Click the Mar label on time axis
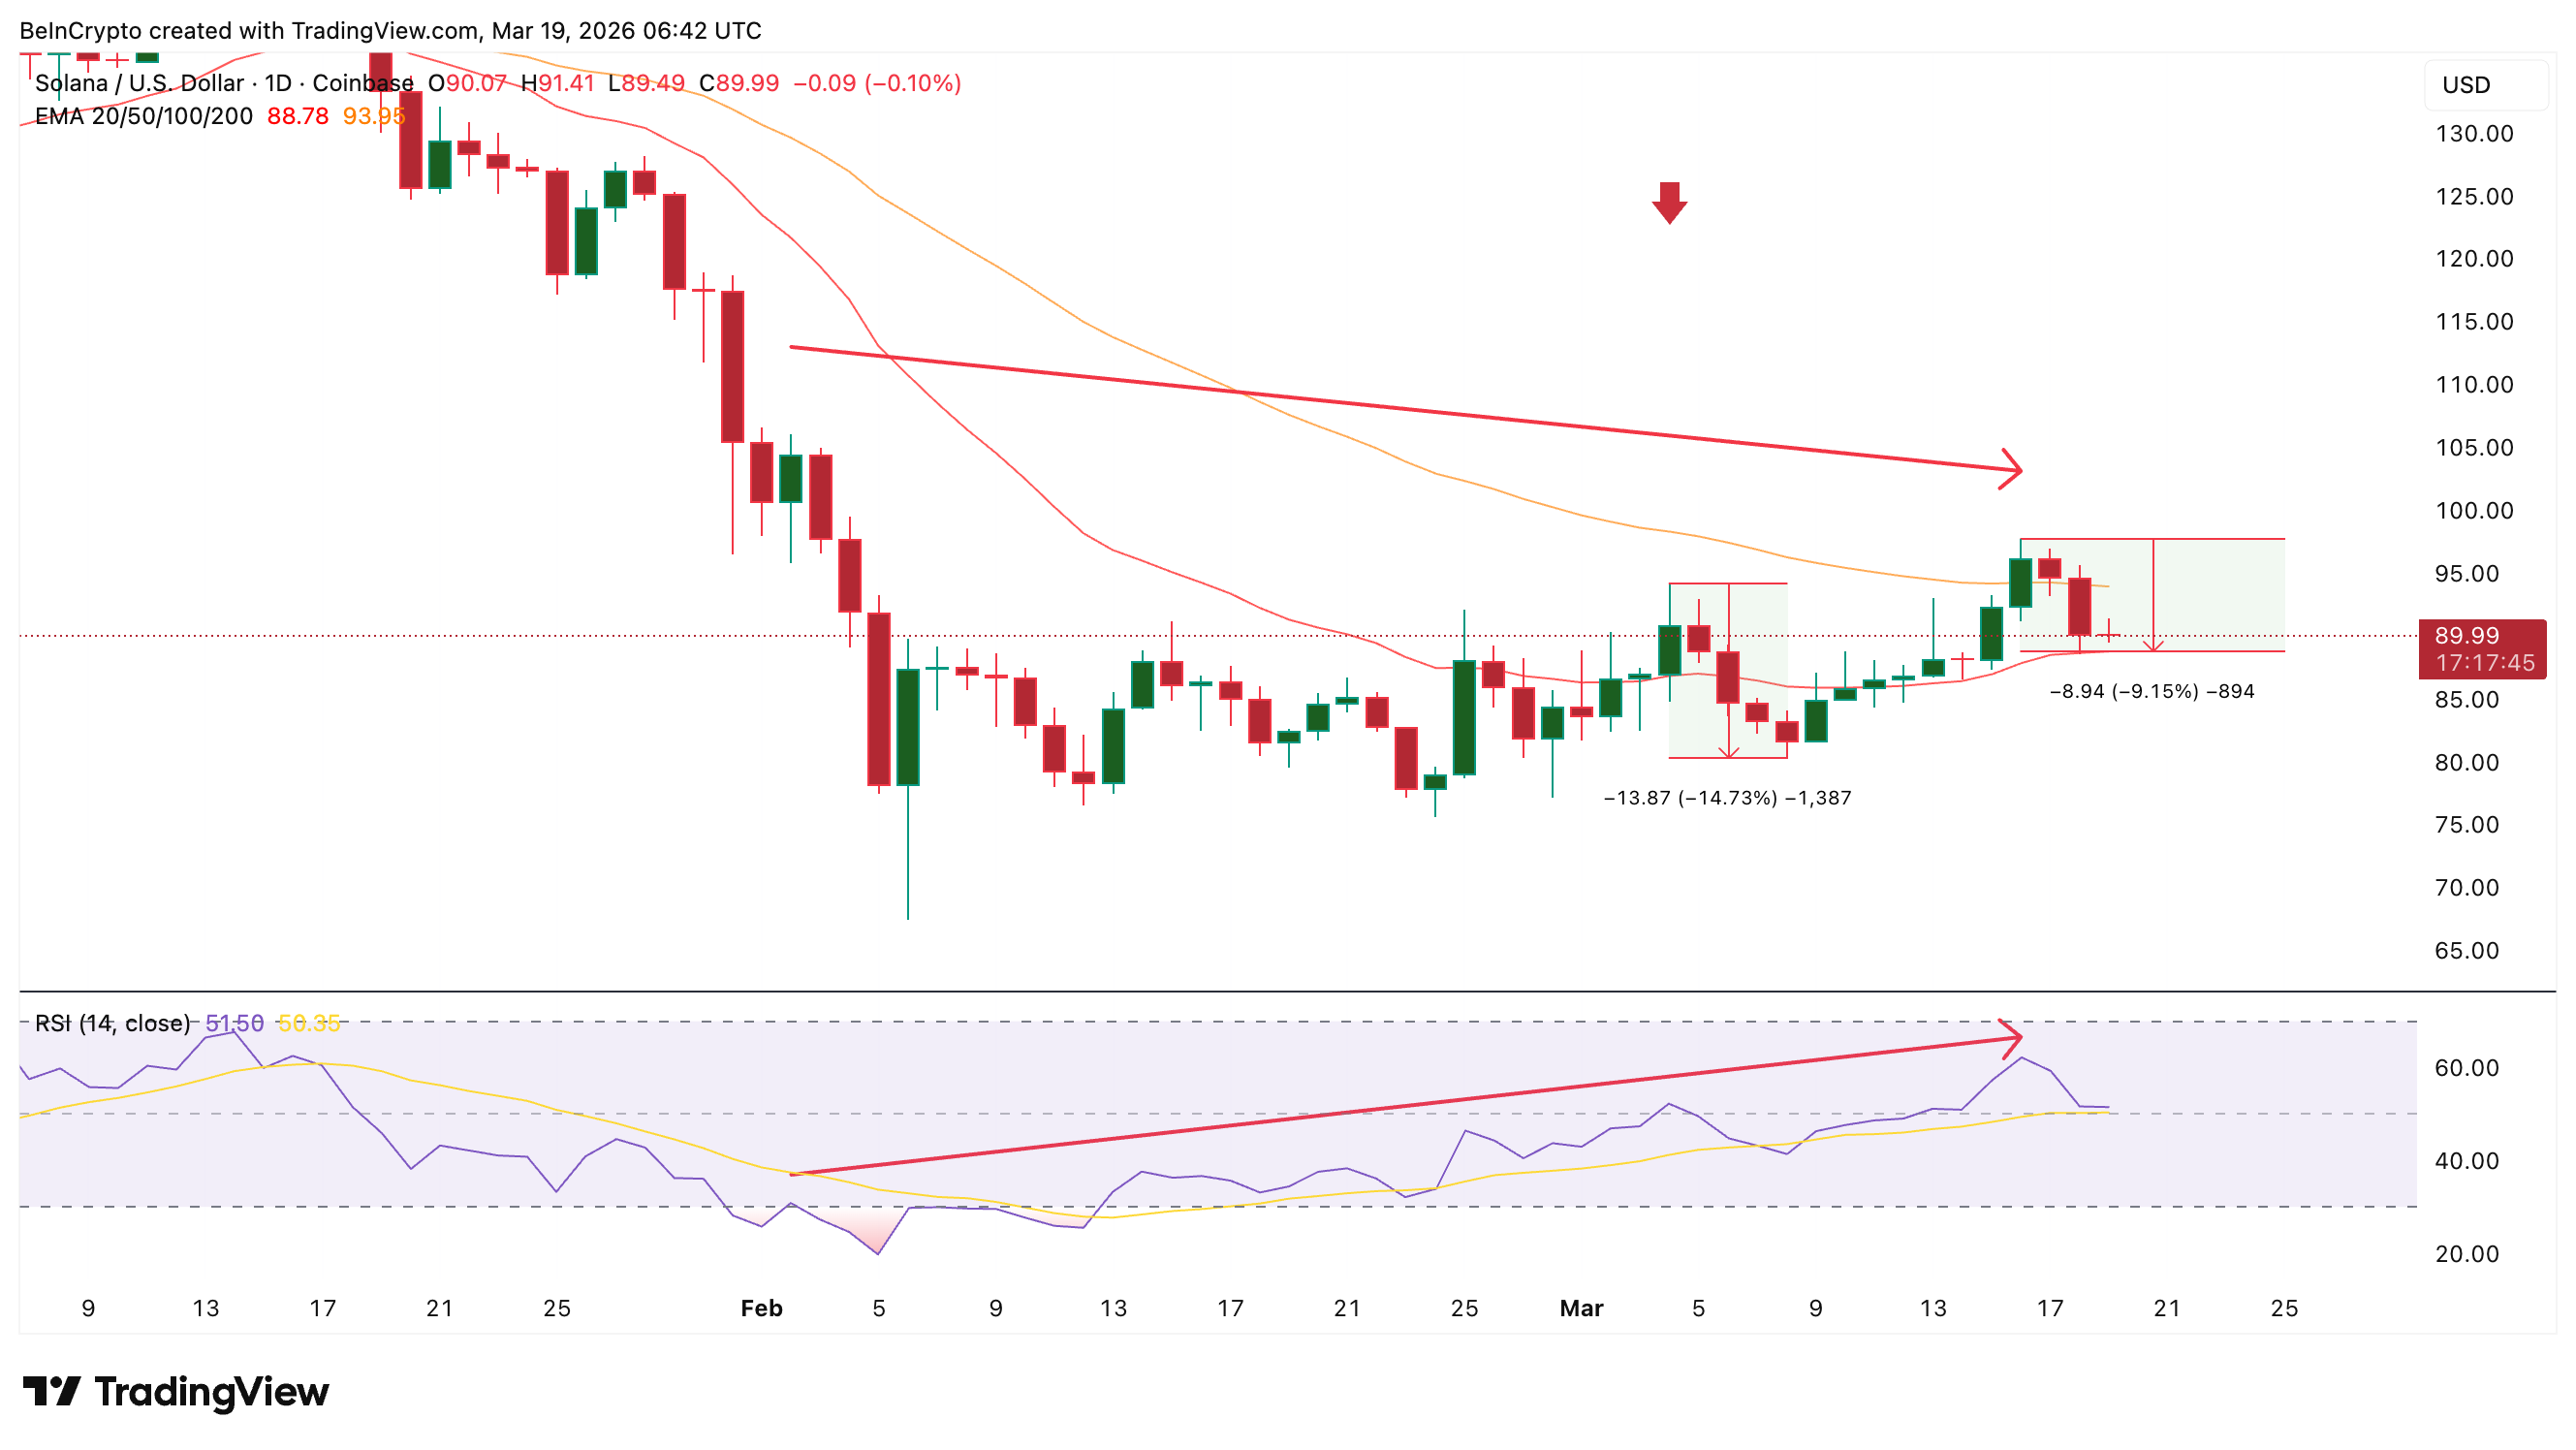2576x1450 pixels. (1581, 1308)
